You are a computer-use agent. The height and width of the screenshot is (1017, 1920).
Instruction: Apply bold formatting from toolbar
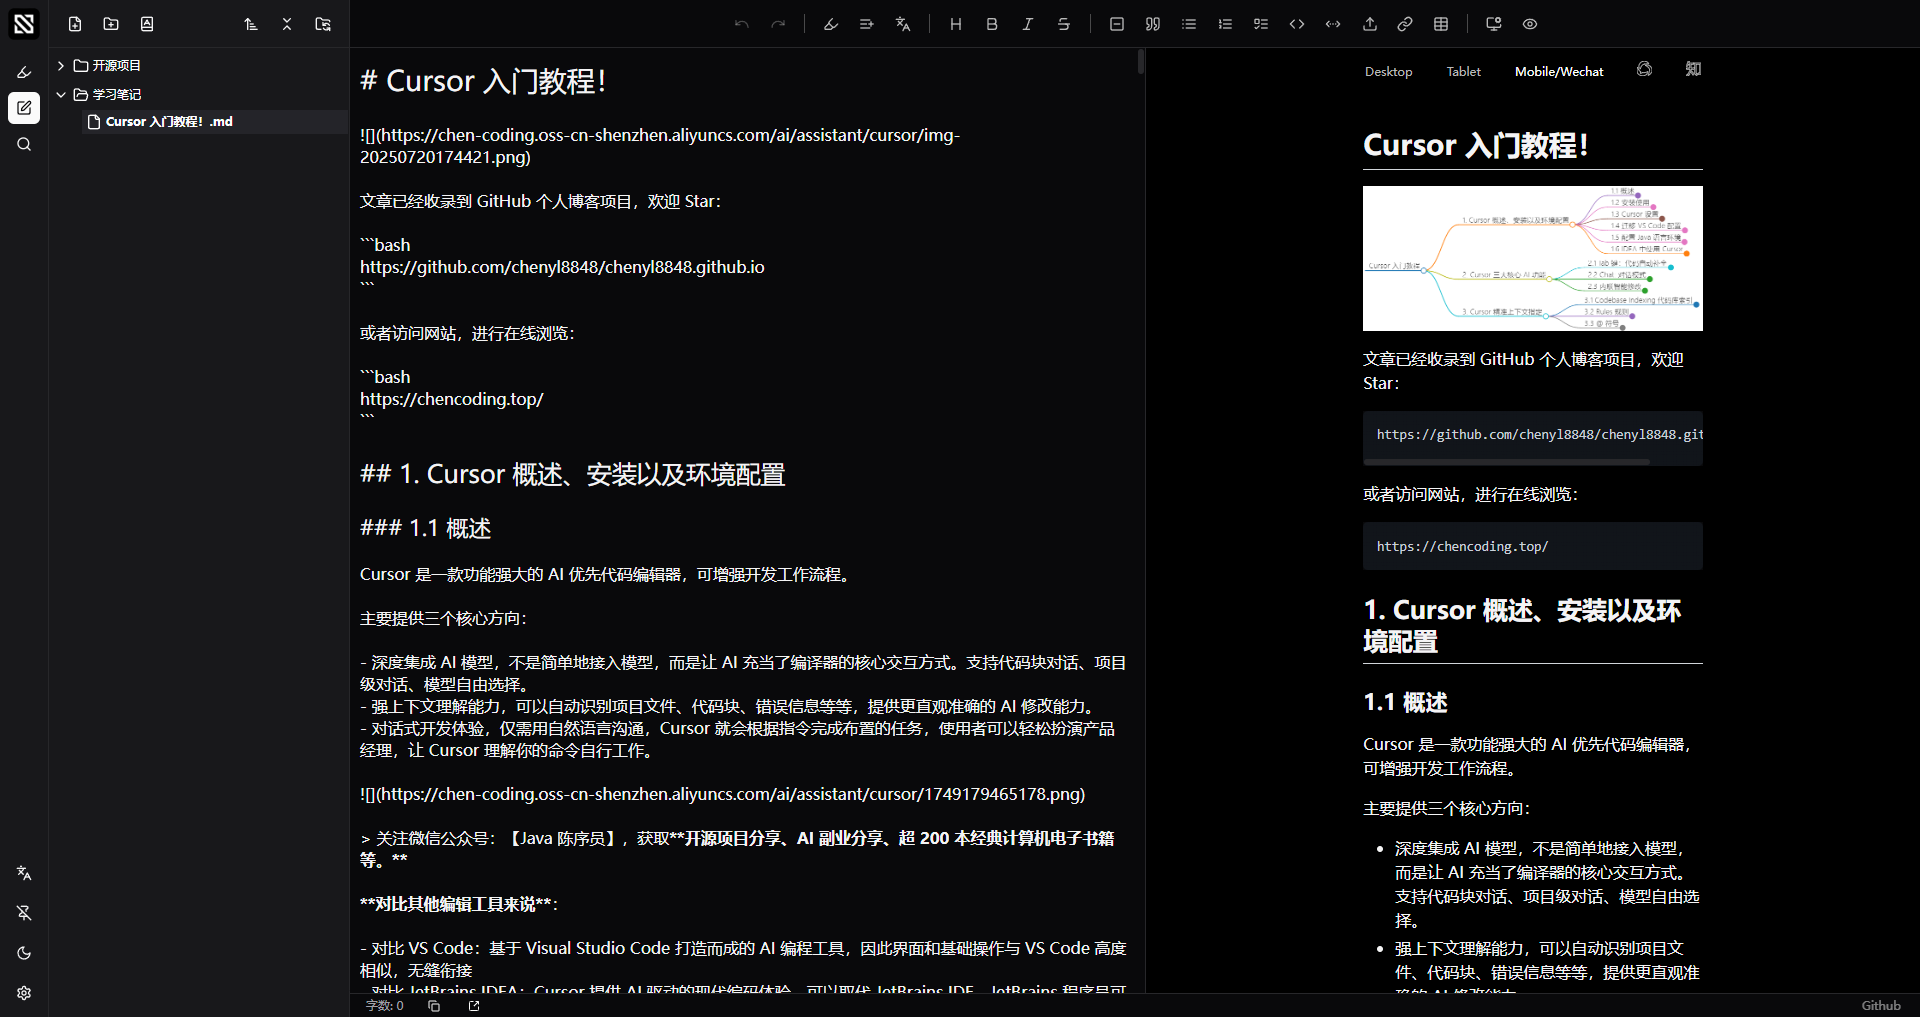[x=992, y=24]
